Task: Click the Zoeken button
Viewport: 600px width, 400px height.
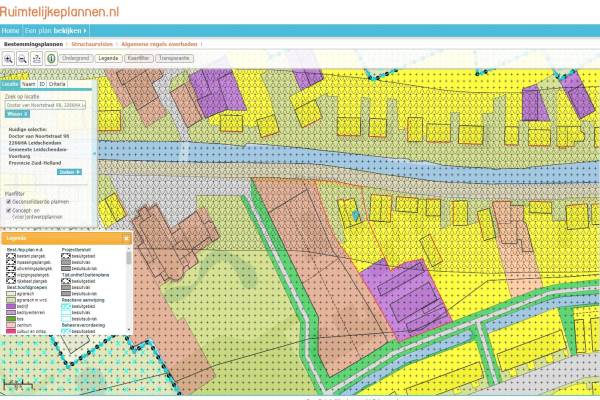Action: pyautogui.click(x=68, y=172)
